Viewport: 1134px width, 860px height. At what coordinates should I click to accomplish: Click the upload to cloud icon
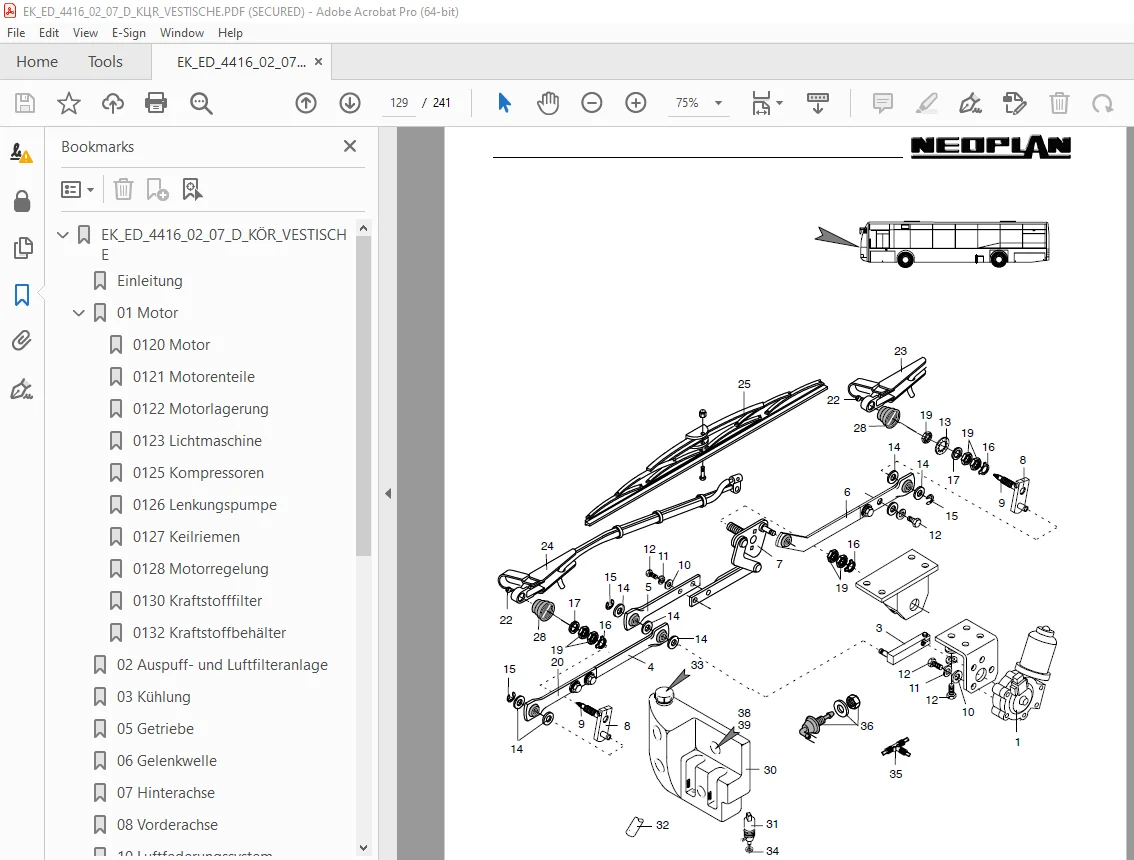[x=113, y=103]
